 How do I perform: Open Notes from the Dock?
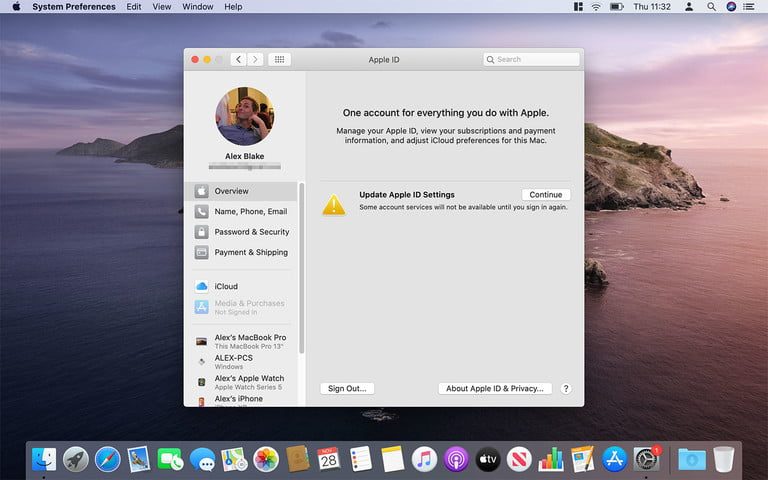[x=392, y=459]
